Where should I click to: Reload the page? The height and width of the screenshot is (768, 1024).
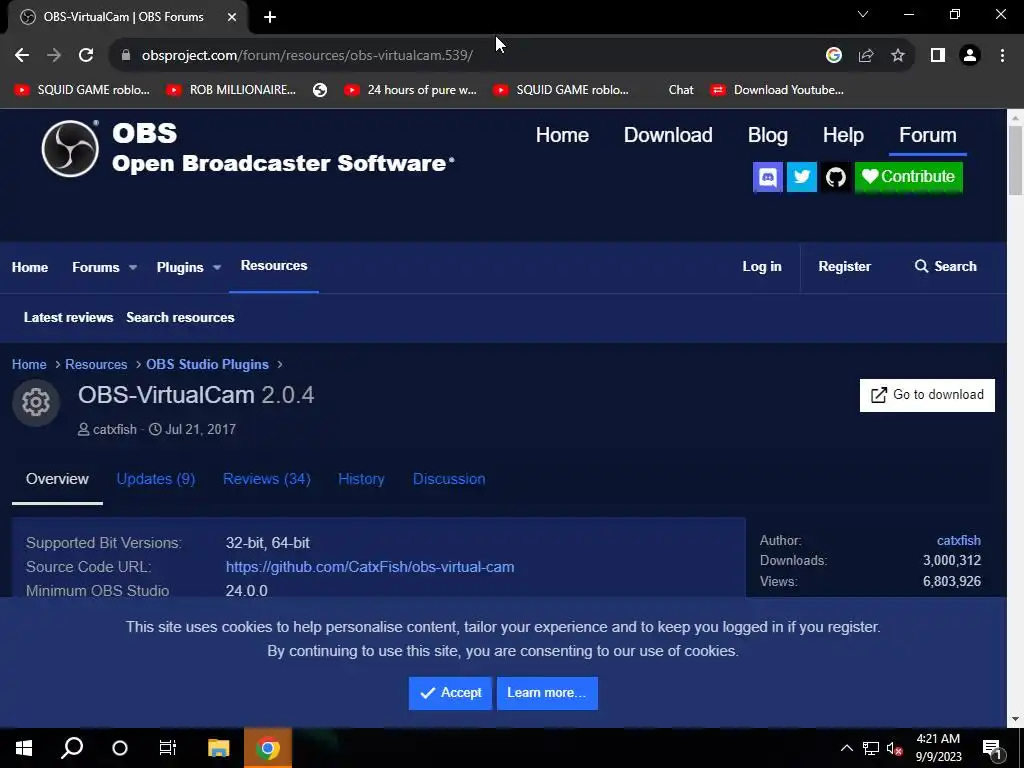click(x=86, y=56)
